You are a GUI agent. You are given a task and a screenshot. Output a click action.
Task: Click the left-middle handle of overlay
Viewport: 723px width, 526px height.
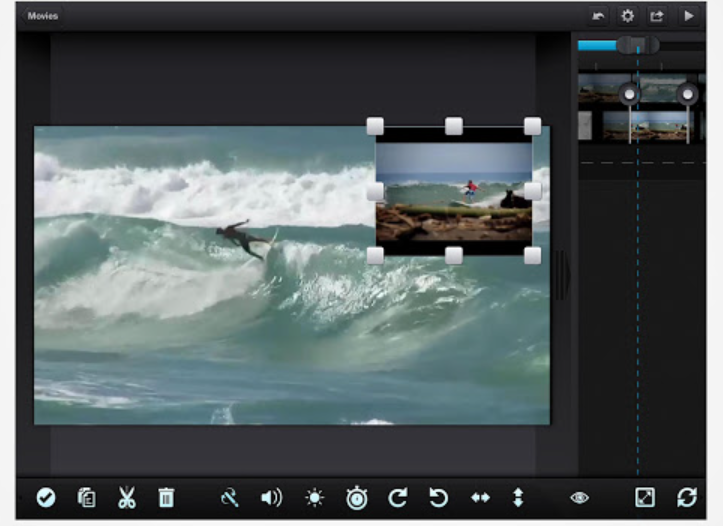pos(375,191)
